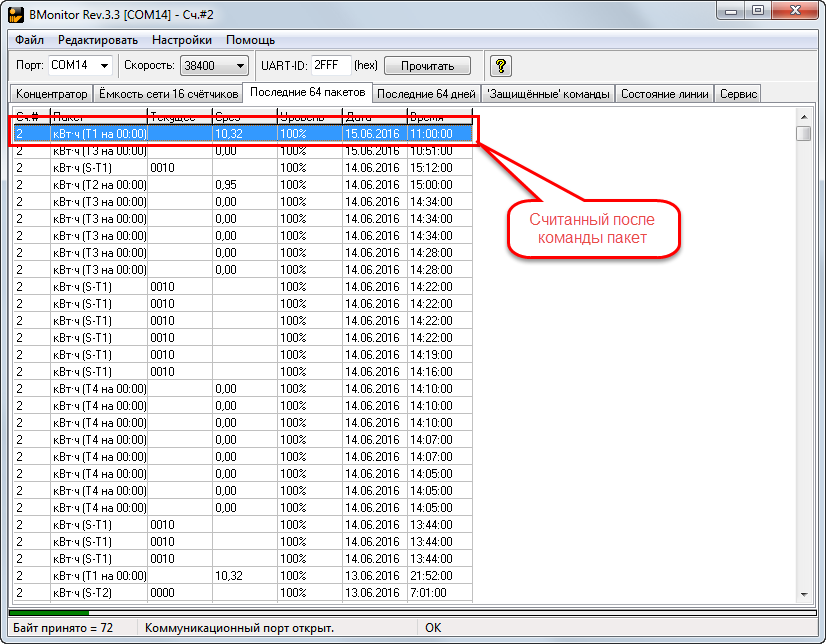Open the Сервис tab

click(738, 94)
